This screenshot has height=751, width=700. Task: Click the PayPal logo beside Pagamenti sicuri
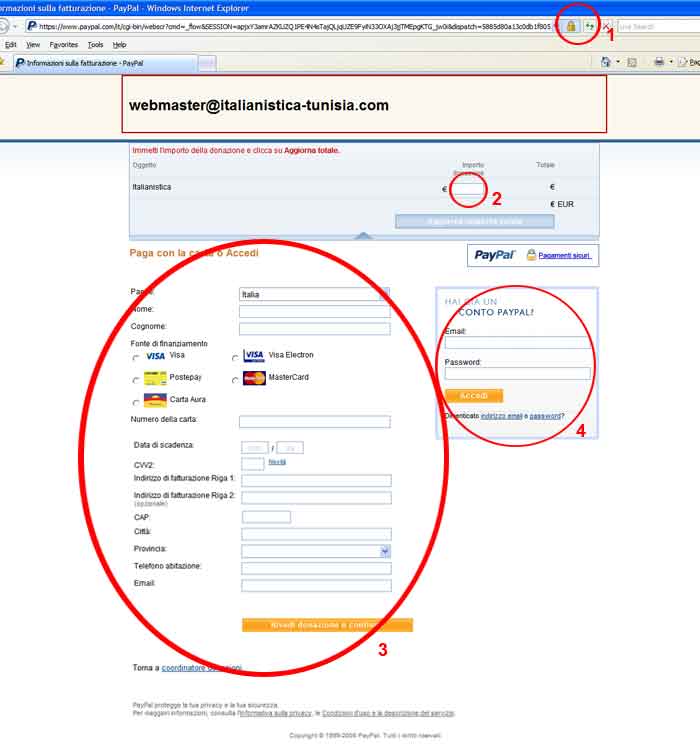pos(495,255)
